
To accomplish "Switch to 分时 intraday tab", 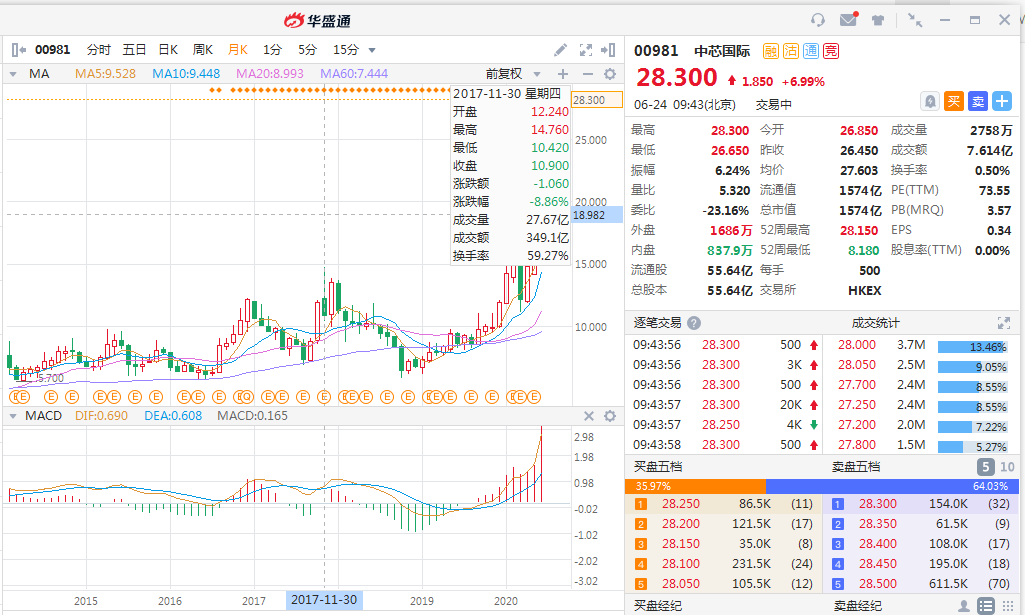I will (x=99, y=50).
